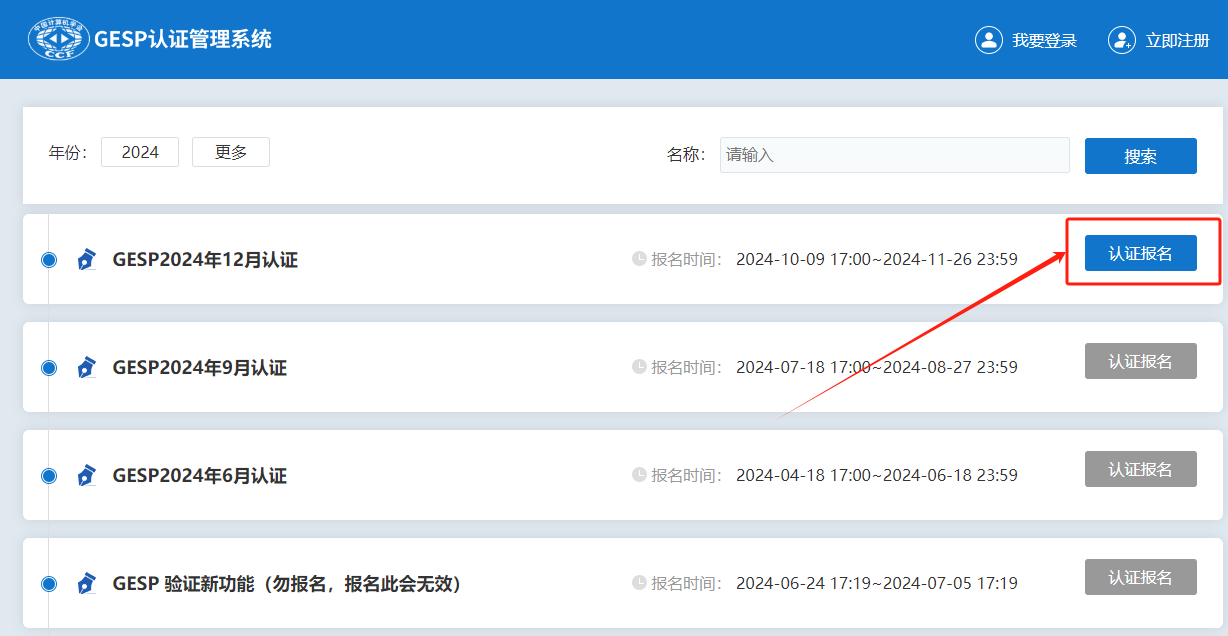The width and height of the screenshot is (1228, 636).
Task: Click the date range 2024-10-09 17:00~2024-11-26 23:59
Action: 877,260
